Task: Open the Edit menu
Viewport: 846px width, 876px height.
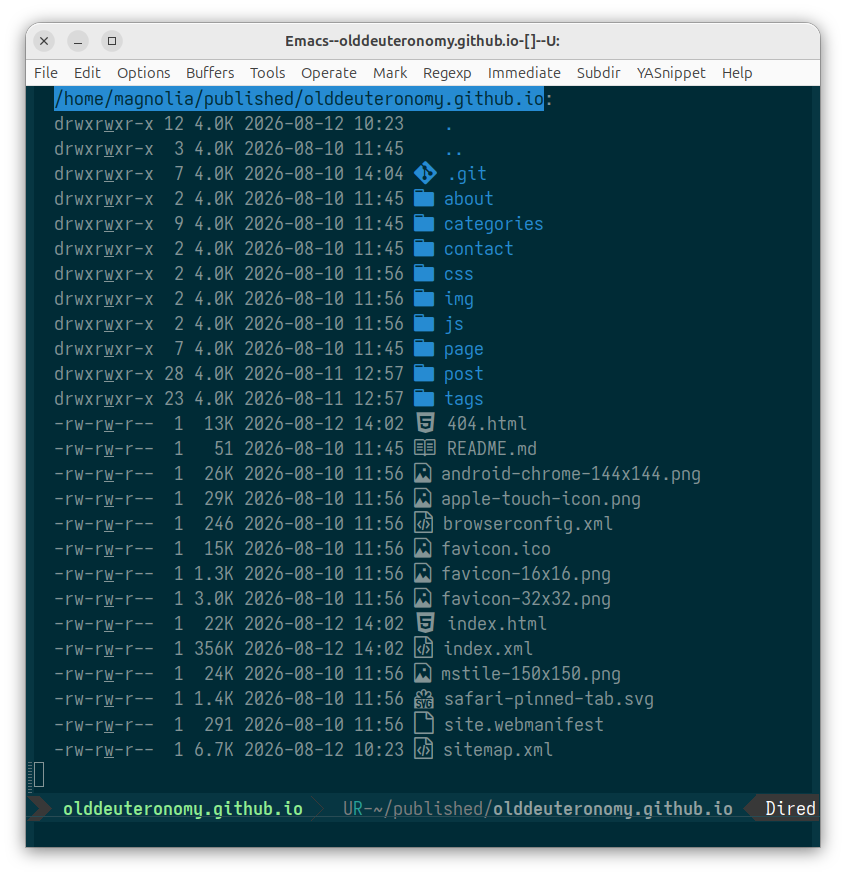Action: 87,73
